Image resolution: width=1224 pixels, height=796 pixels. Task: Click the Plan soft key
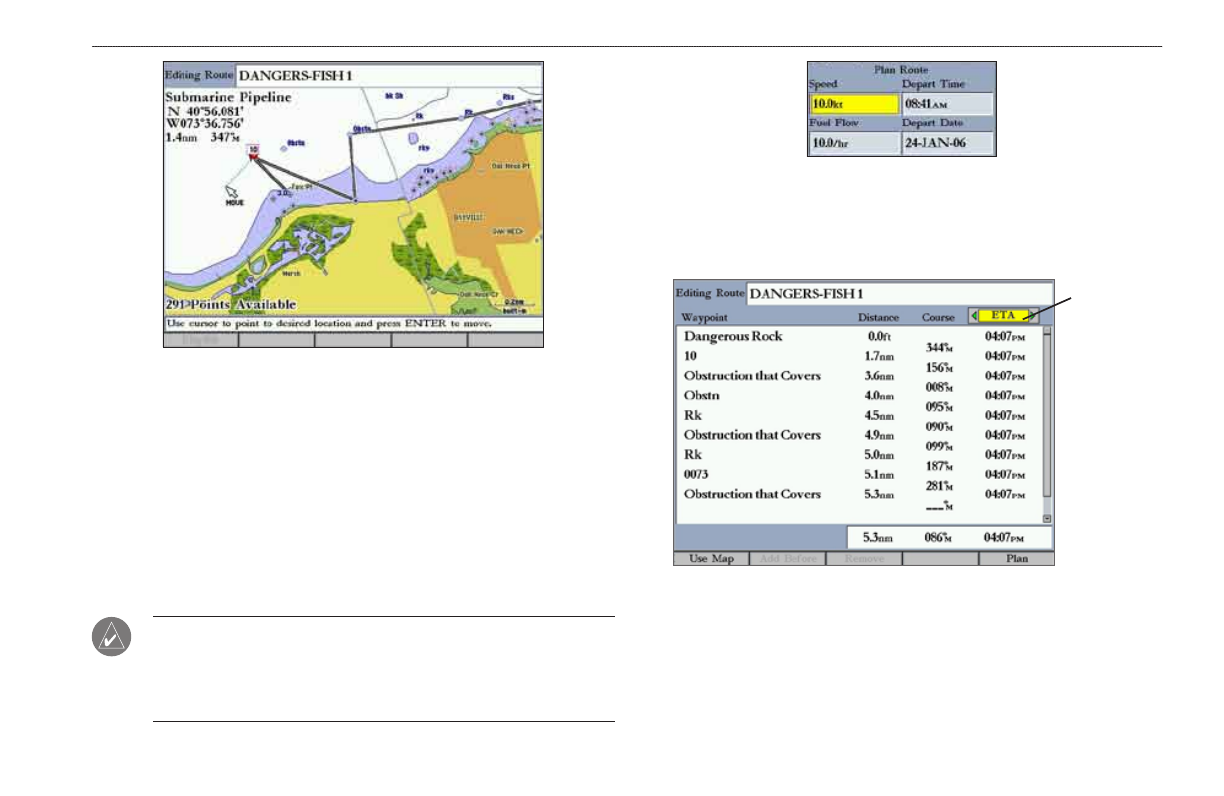click(1016, 558)
